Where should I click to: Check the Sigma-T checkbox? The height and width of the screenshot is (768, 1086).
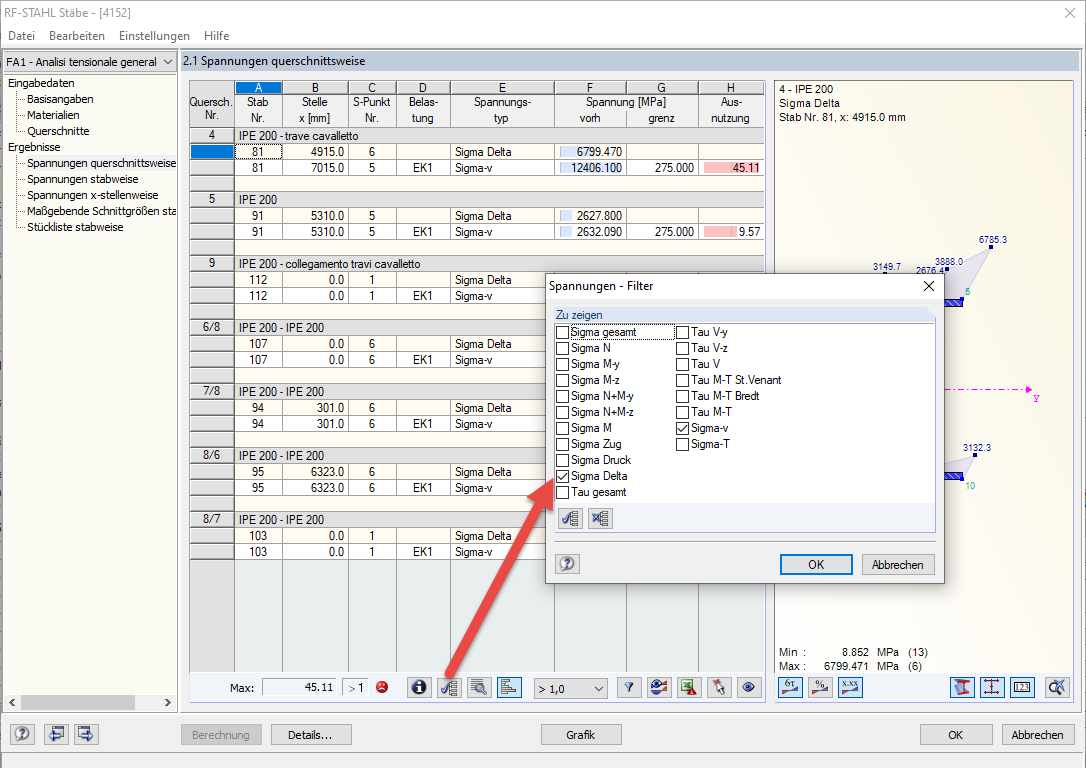(682, 445)
